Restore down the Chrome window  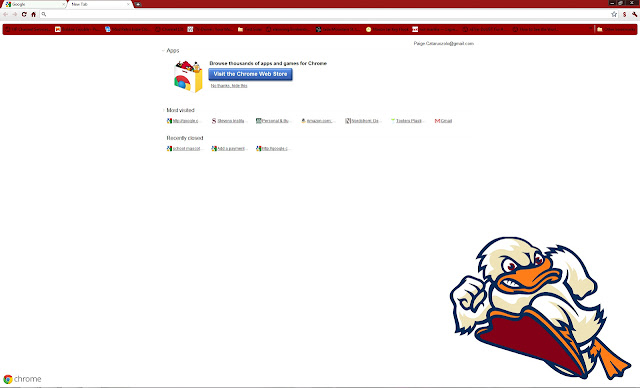pos(621,3)
